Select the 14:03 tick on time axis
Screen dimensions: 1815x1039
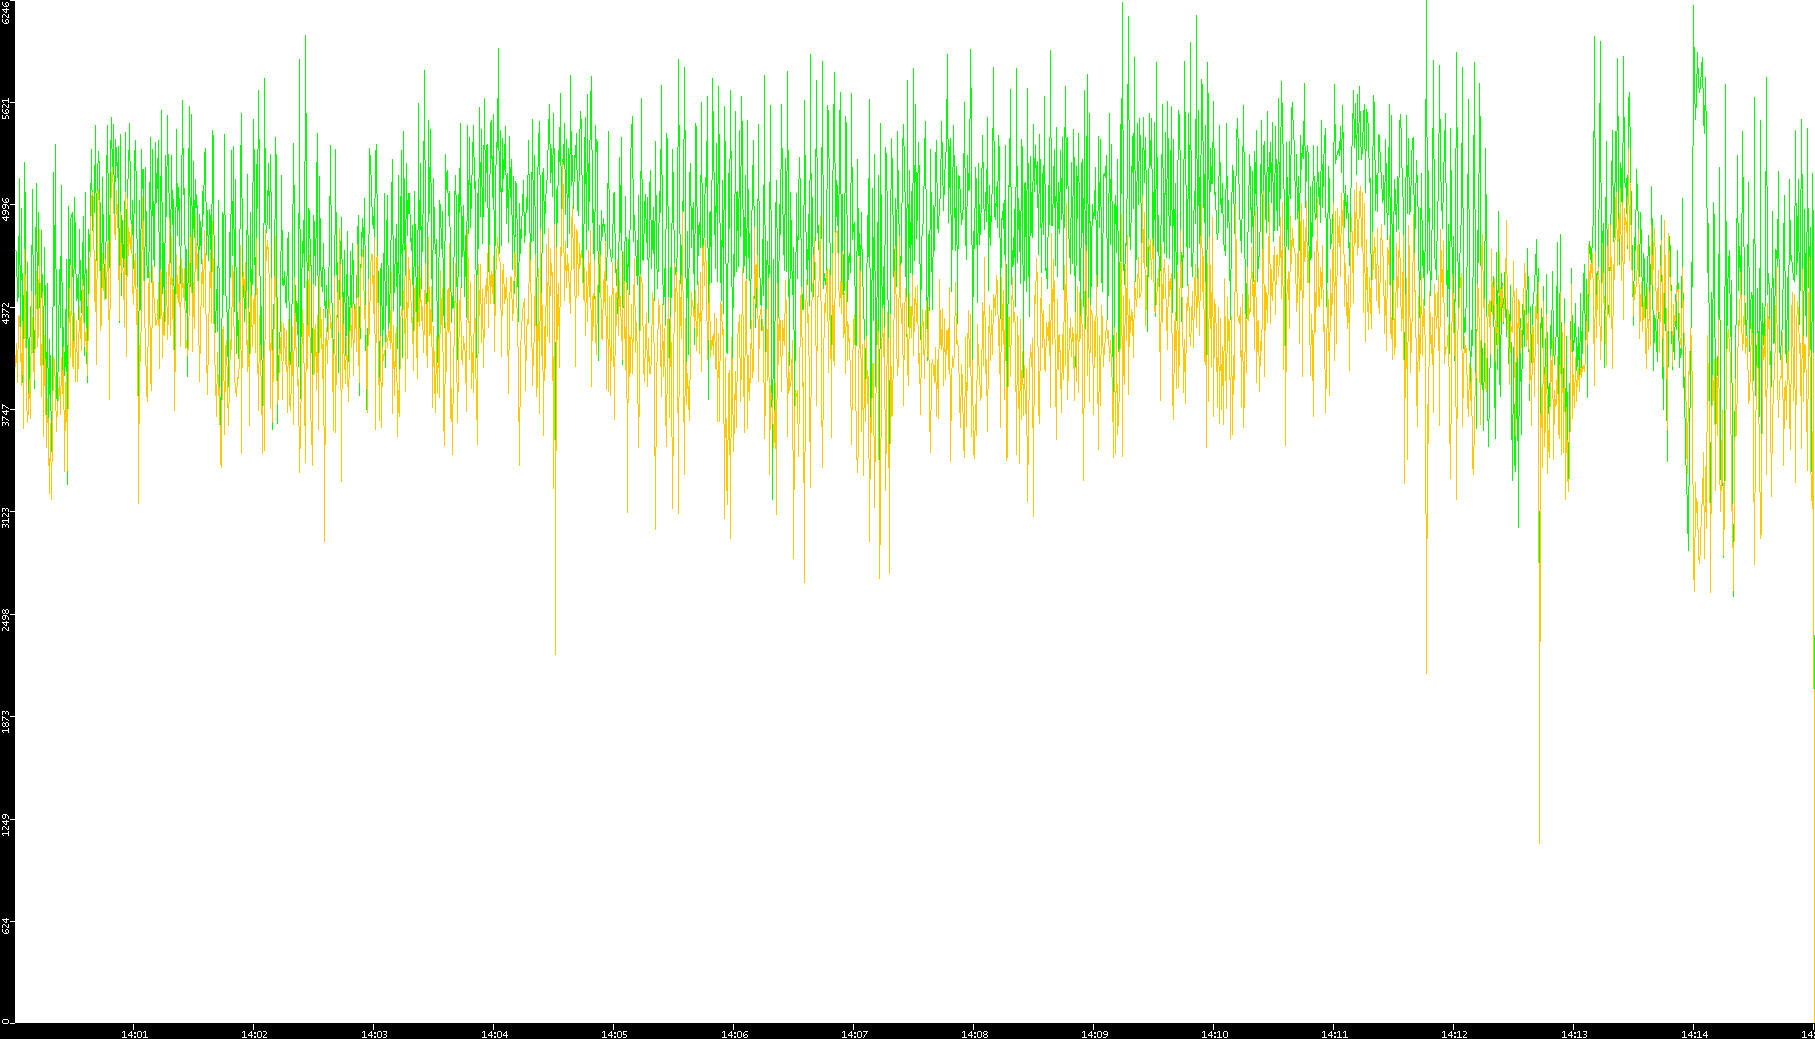pyautogui.click(x=374, y=1033)
